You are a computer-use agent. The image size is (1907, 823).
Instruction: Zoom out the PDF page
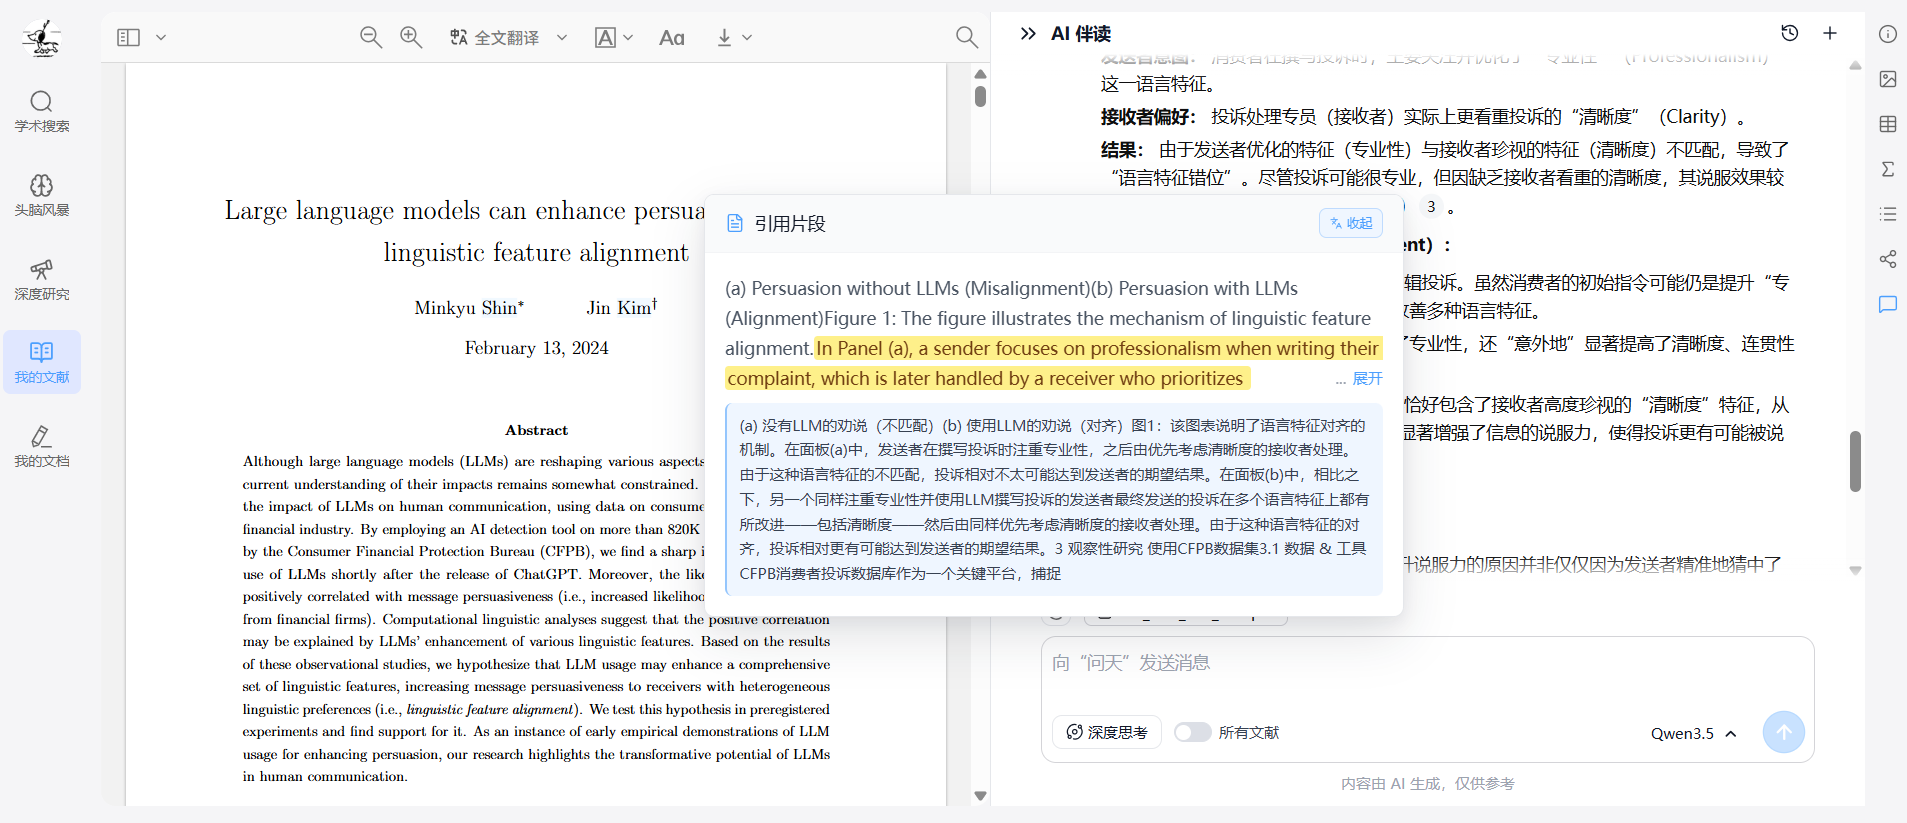[370, 37]
